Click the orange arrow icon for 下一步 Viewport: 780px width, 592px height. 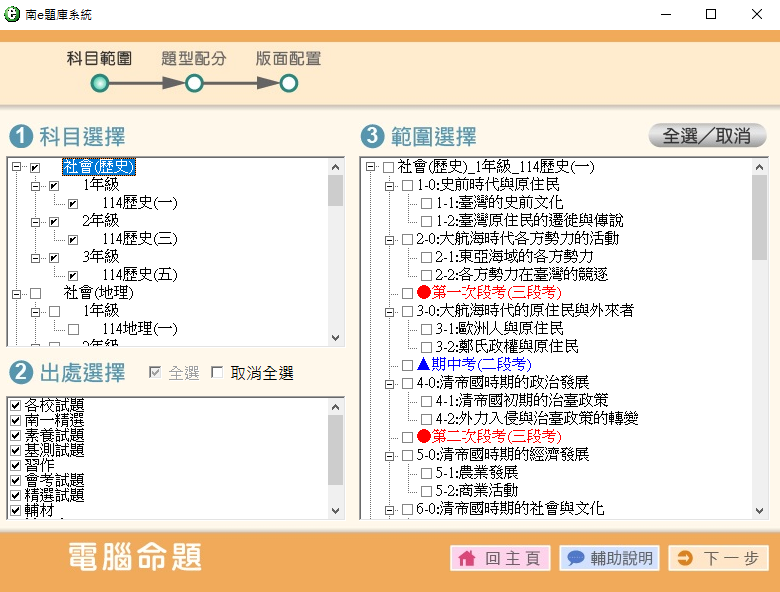click(685, 559)
